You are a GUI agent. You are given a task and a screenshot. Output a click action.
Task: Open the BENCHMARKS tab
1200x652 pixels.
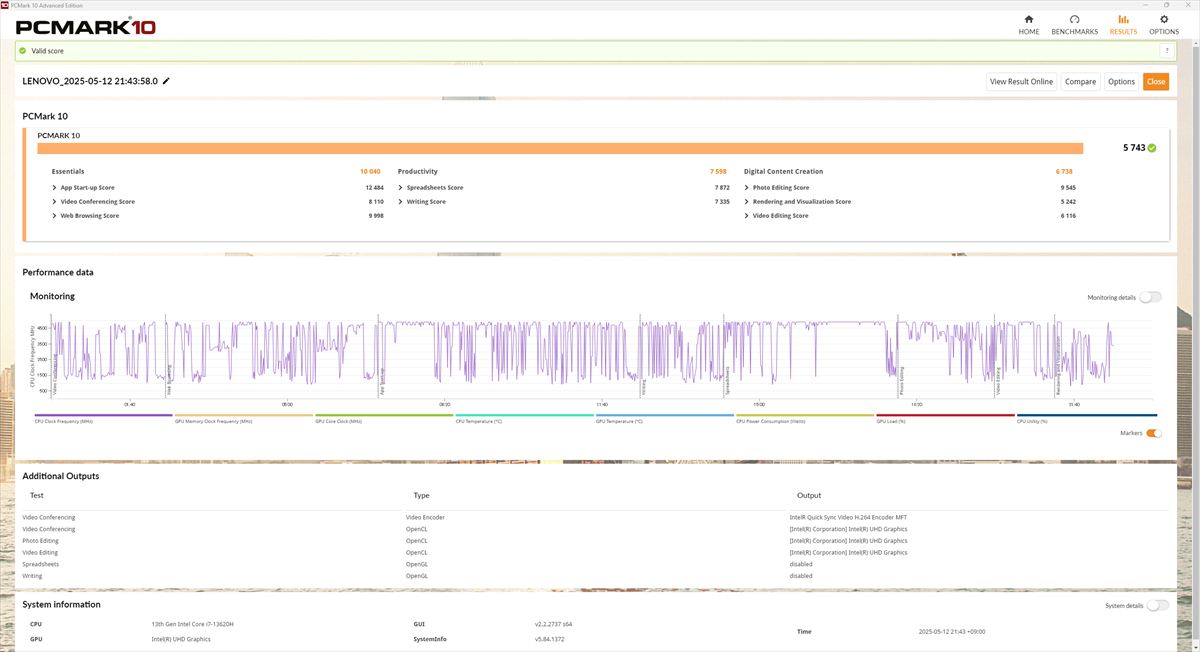[1075, 25]
